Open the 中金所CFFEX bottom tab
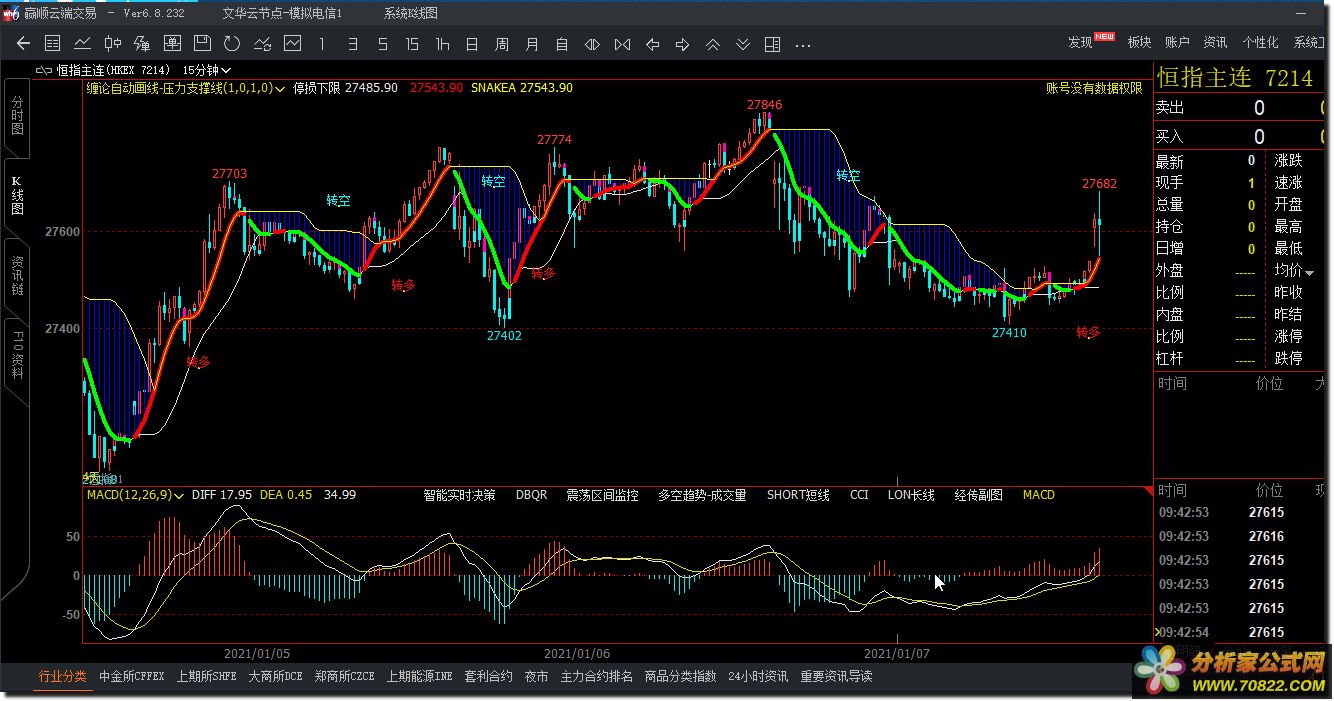 coord(131,677)
